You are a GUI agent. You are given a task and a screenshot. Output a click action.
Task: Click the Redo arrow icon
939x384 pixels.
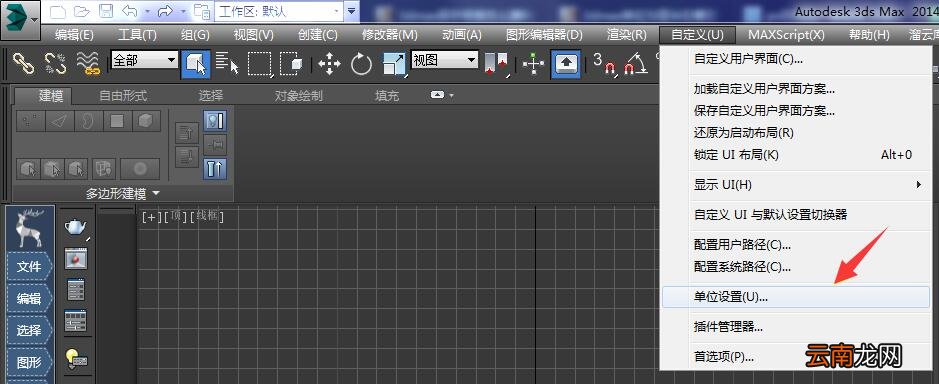165,11
